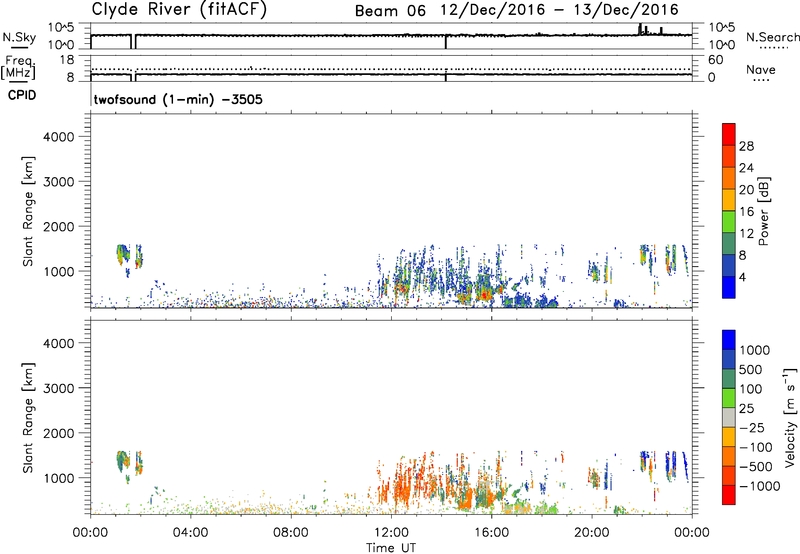Screen dimensions: 800x554
Task: Click the 20:00 time tick label
Action: tap(592, 533)
